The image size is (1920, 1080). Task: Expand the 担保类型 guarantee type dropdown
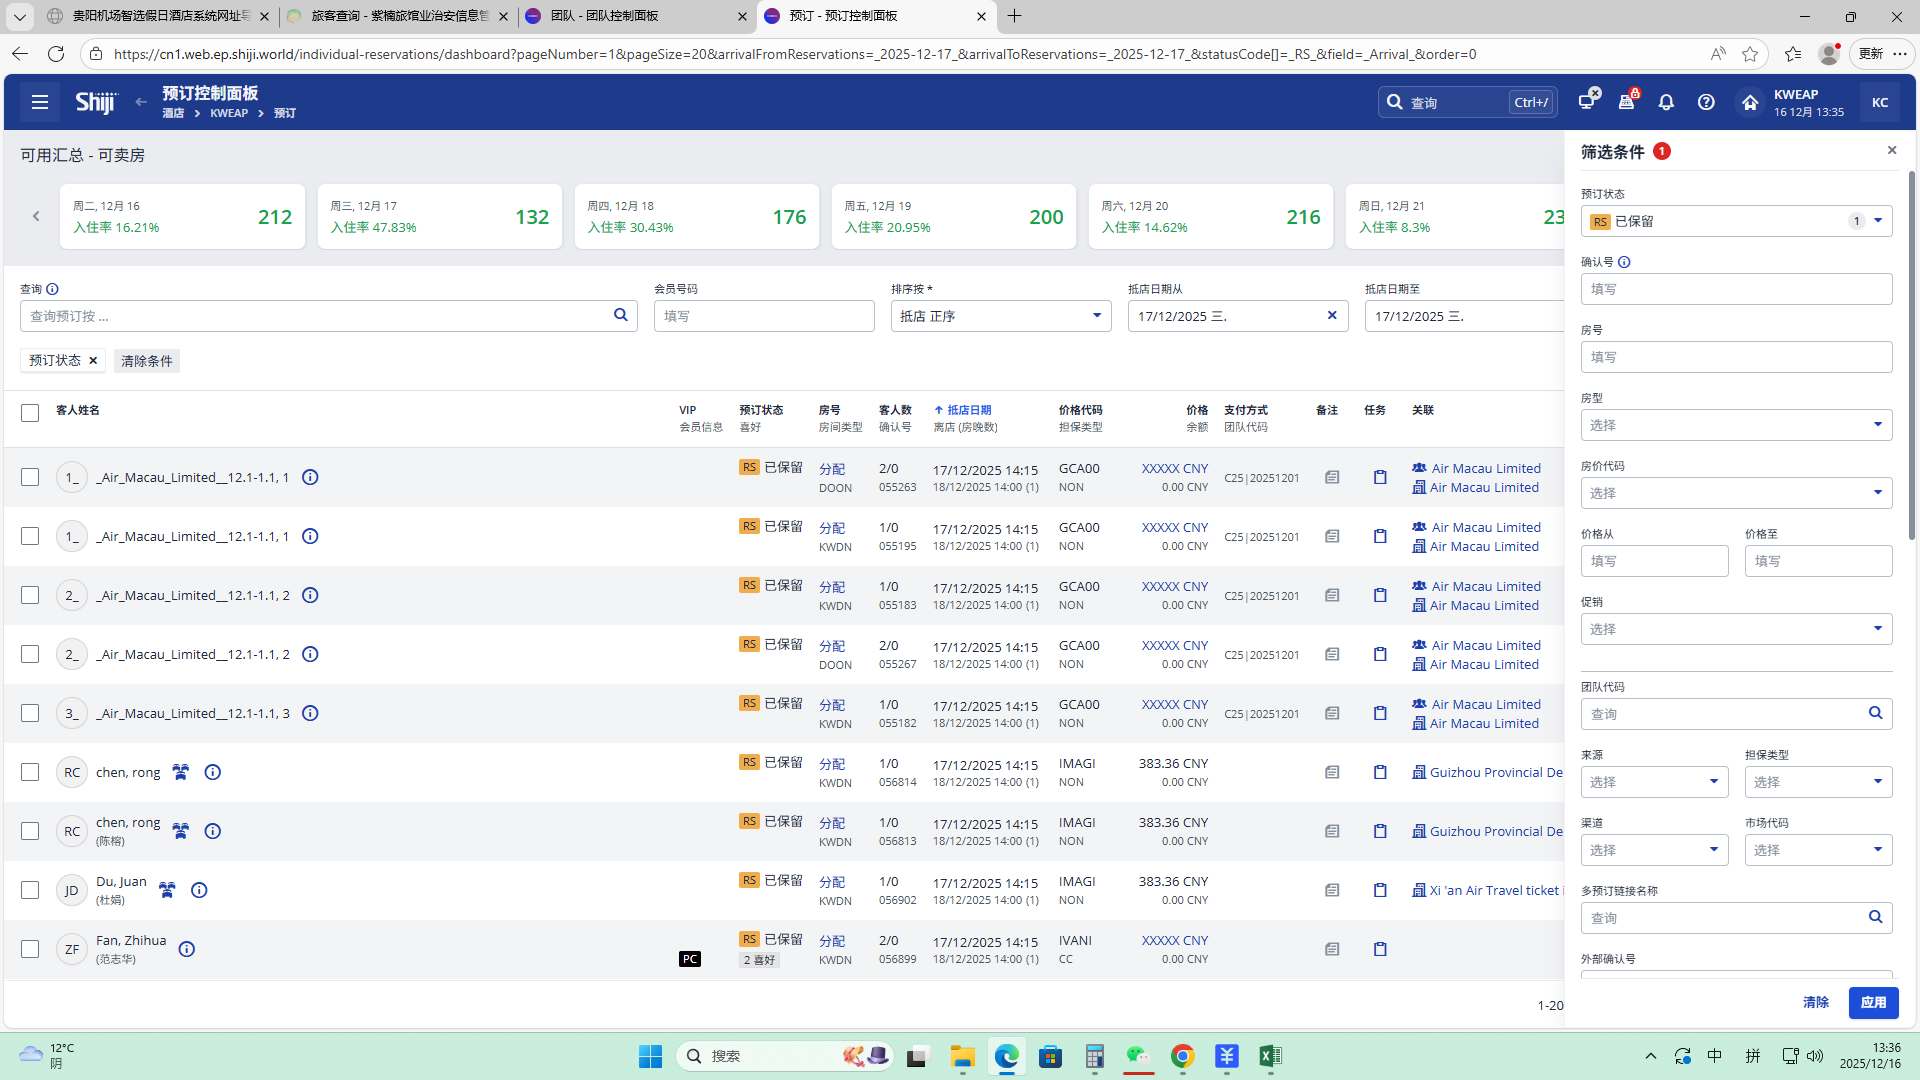pos(1817,782)
